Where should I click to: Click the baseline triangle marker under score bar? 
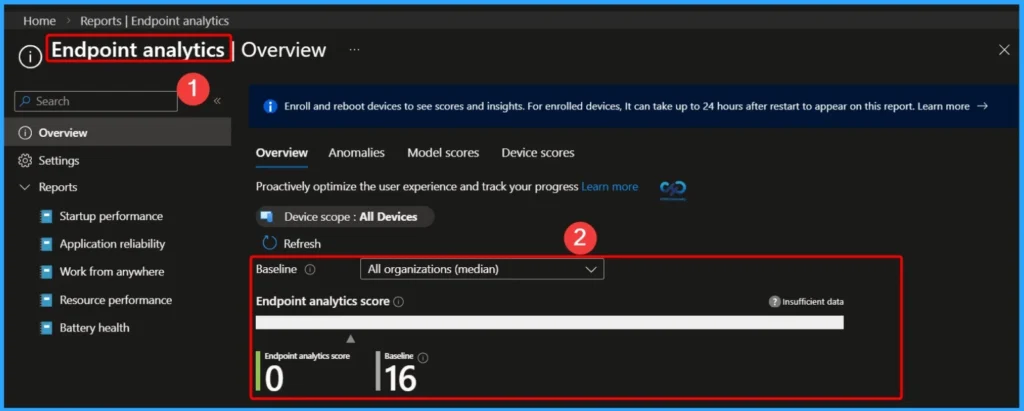click(351, 339)
